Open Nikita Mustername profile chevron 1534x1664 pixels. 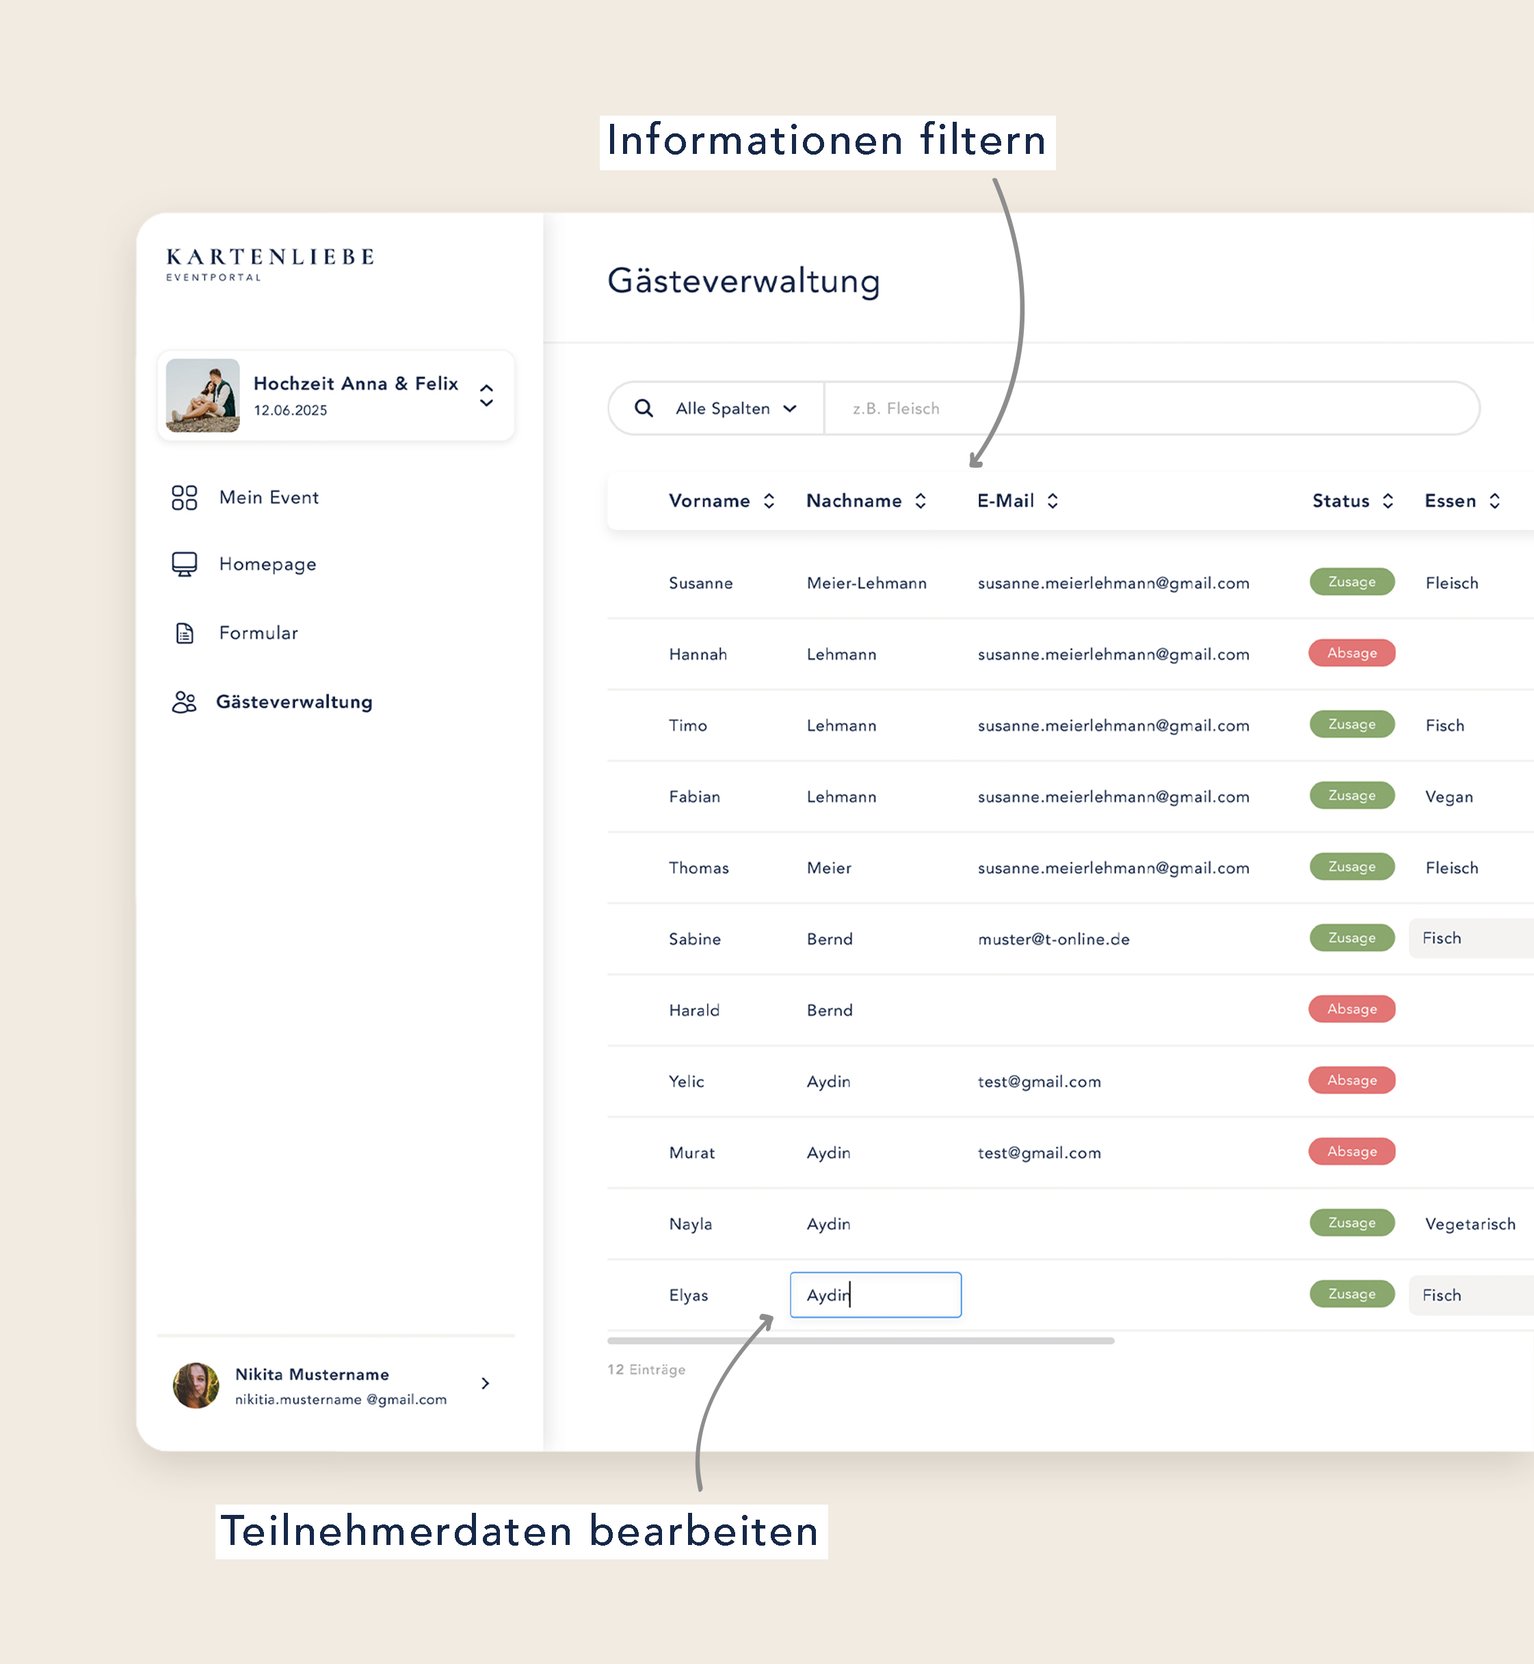(x=485, y=1383)
